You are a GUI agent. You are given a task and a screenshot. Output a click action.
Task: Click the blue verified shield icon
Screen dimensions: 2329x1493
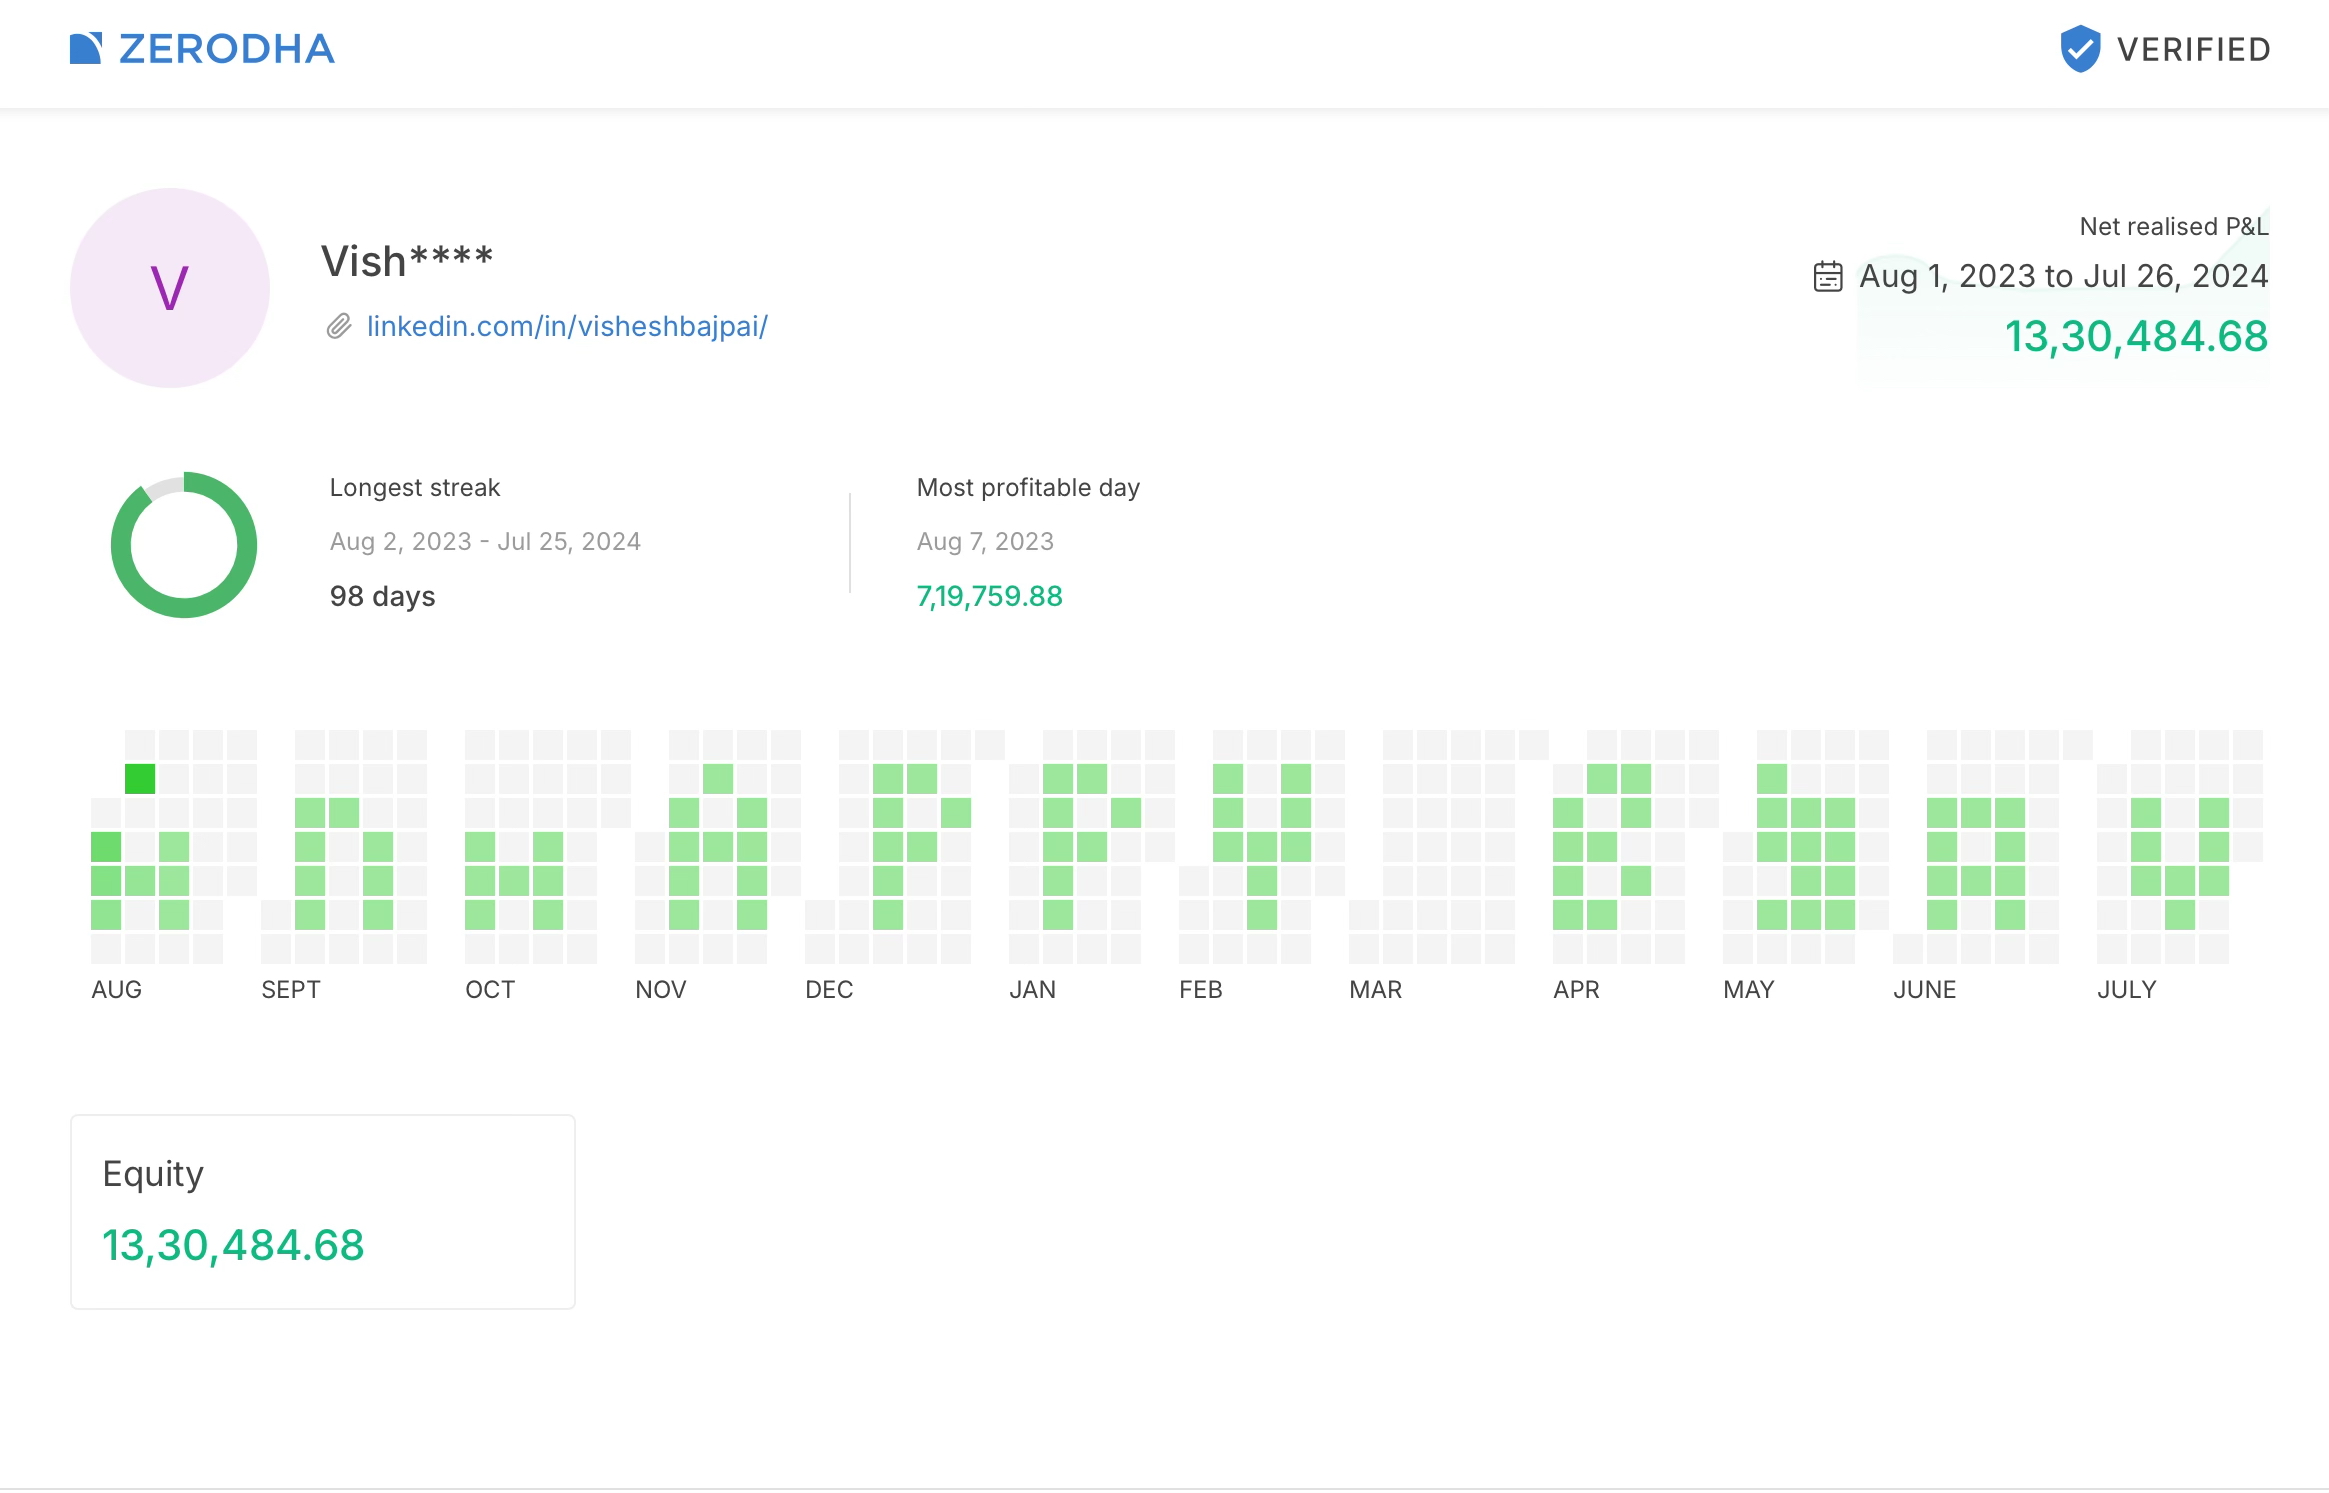coord(2080,49)
